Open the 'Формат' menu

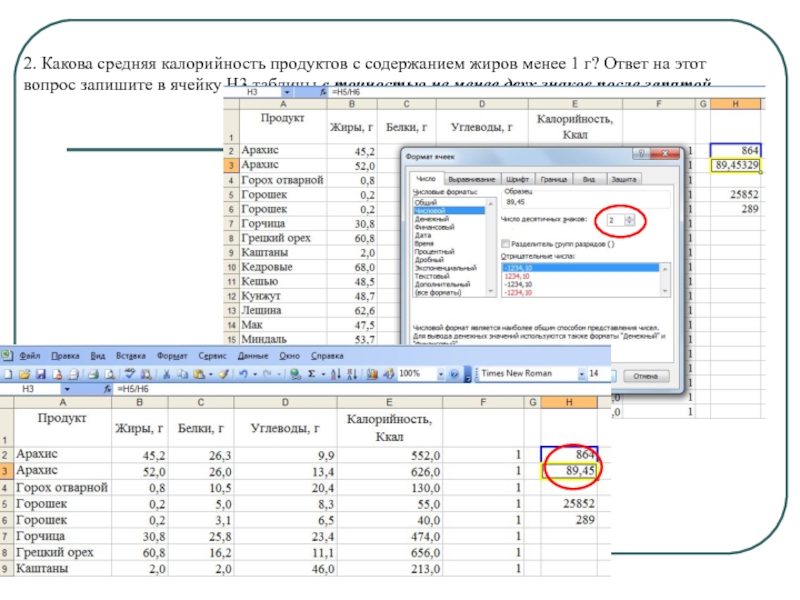click(170, 355)
